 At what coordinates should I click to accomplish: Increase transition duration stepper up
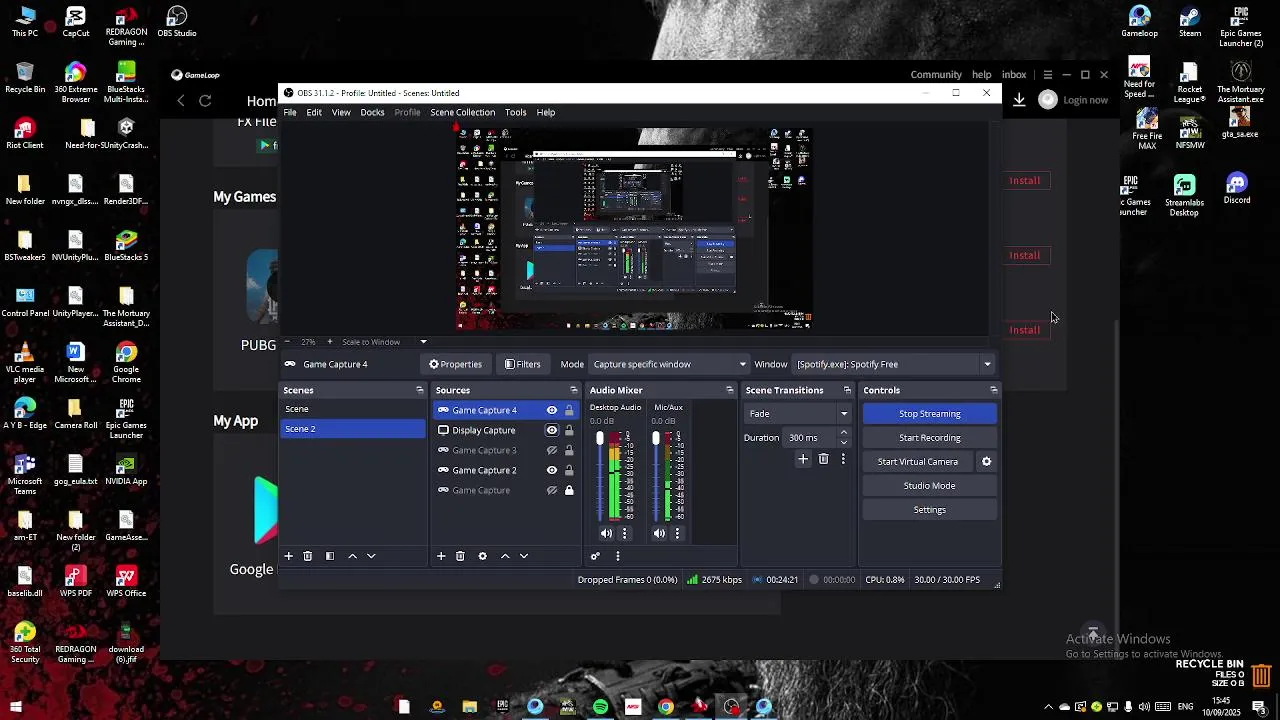[844, 433]
